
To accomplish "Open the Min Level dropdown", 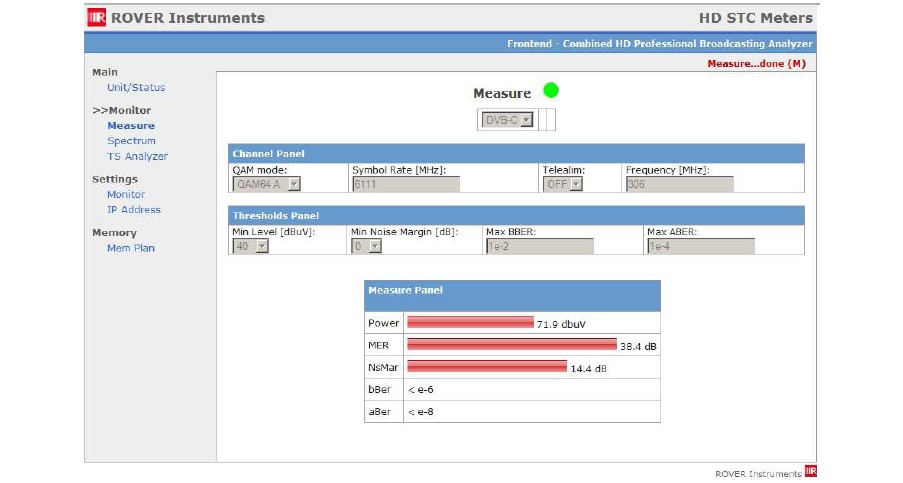I will pyautogui.click(x=251, y=246).
